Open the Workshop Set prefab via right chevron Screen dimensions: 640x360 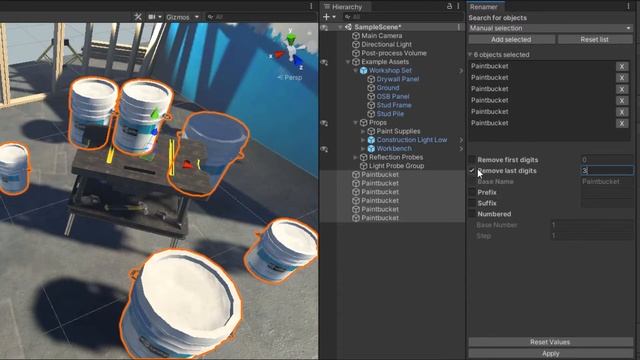[x=461, y=71]
